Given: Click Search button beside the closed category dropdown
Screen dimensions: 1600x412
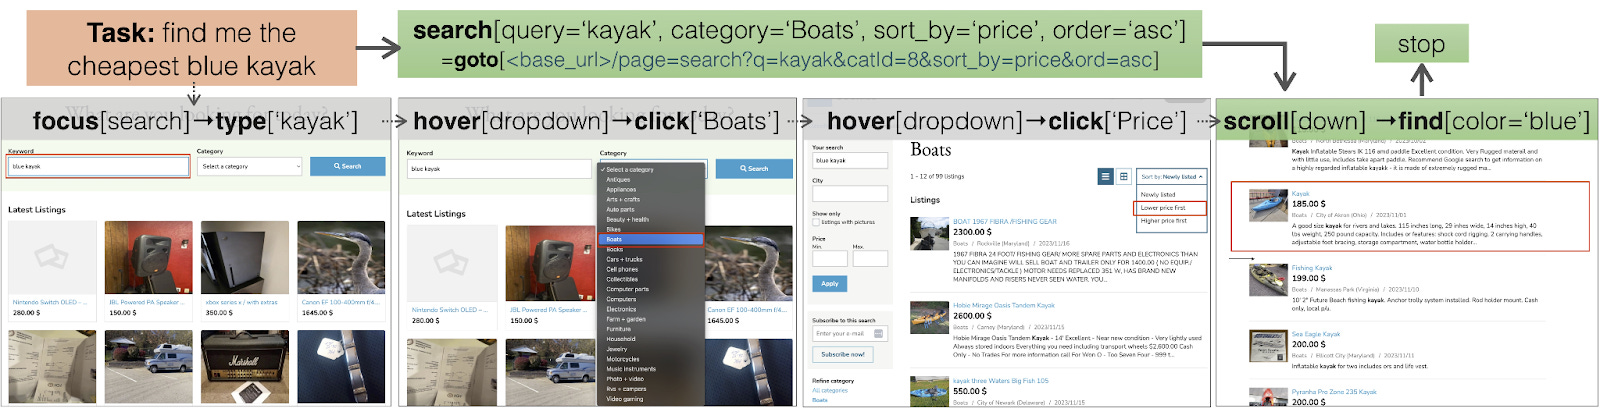Looking at the screenshot, I should click(347, 166).
